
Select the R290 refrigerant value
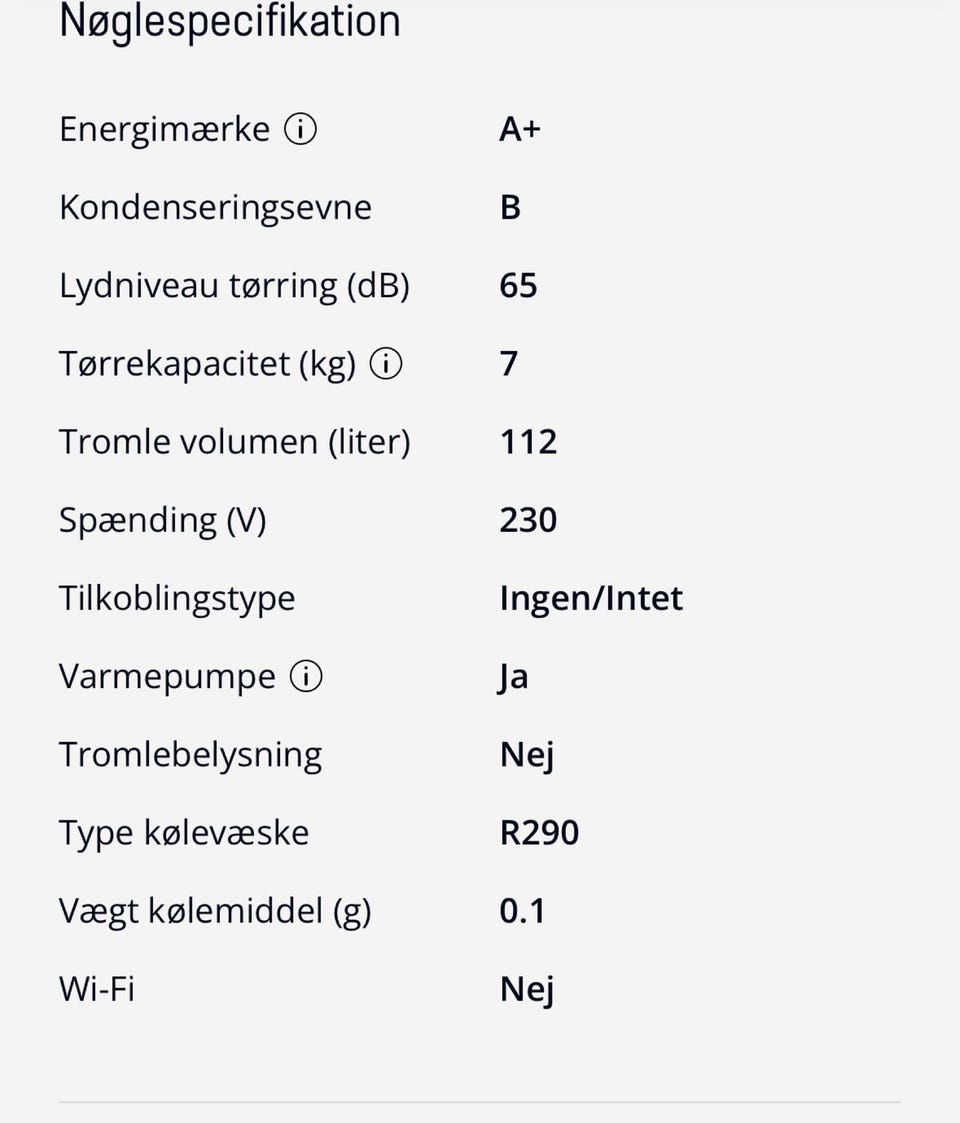point(539,832)
